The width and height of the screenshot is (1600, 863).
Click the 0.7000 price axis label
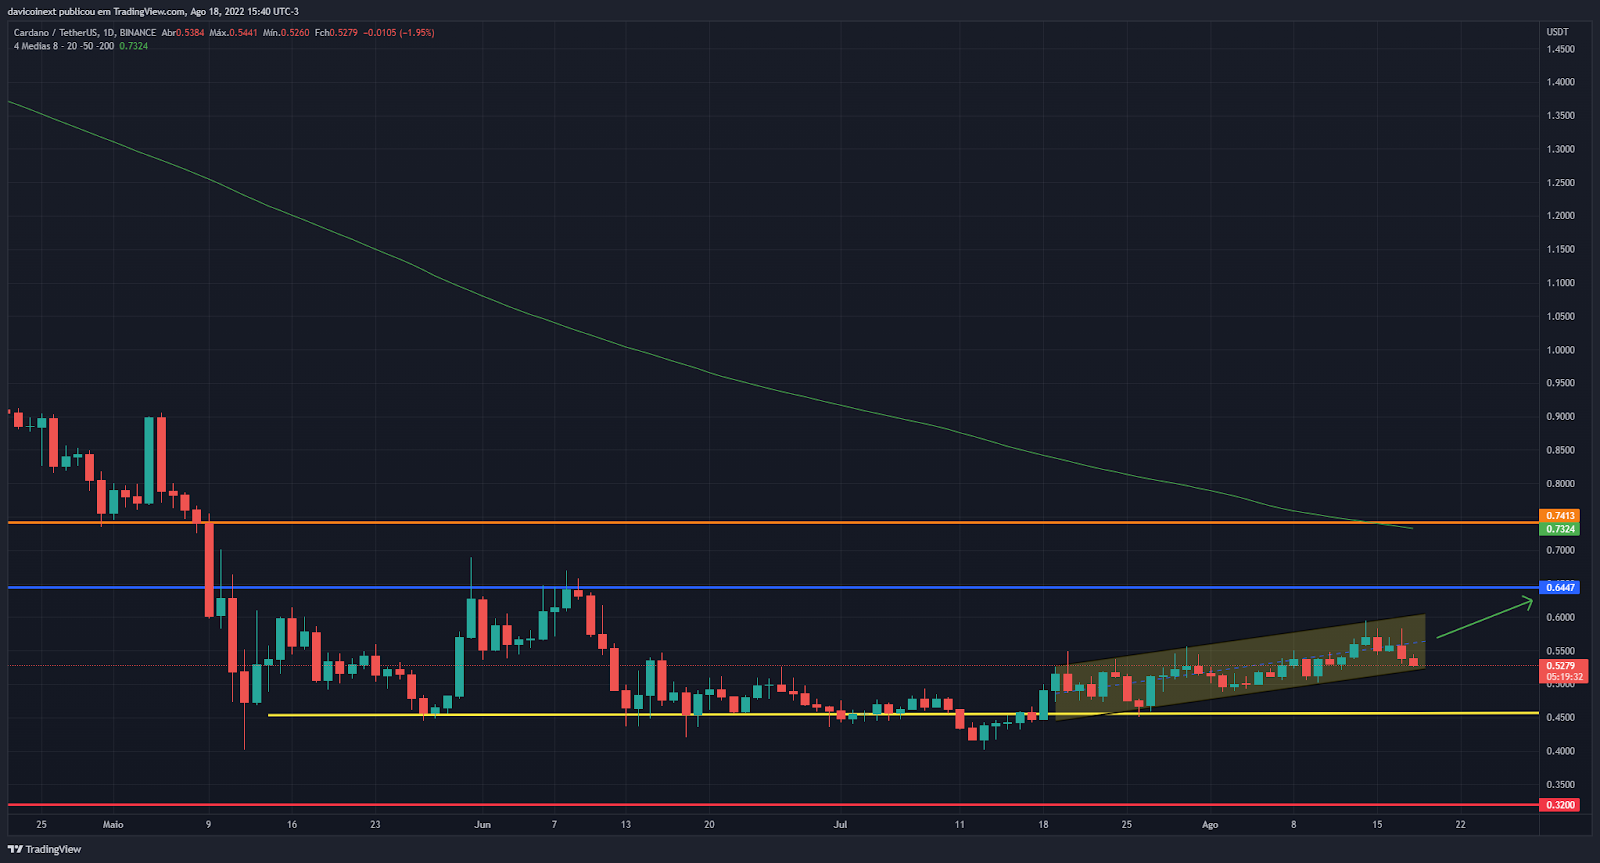[1560, 550]
